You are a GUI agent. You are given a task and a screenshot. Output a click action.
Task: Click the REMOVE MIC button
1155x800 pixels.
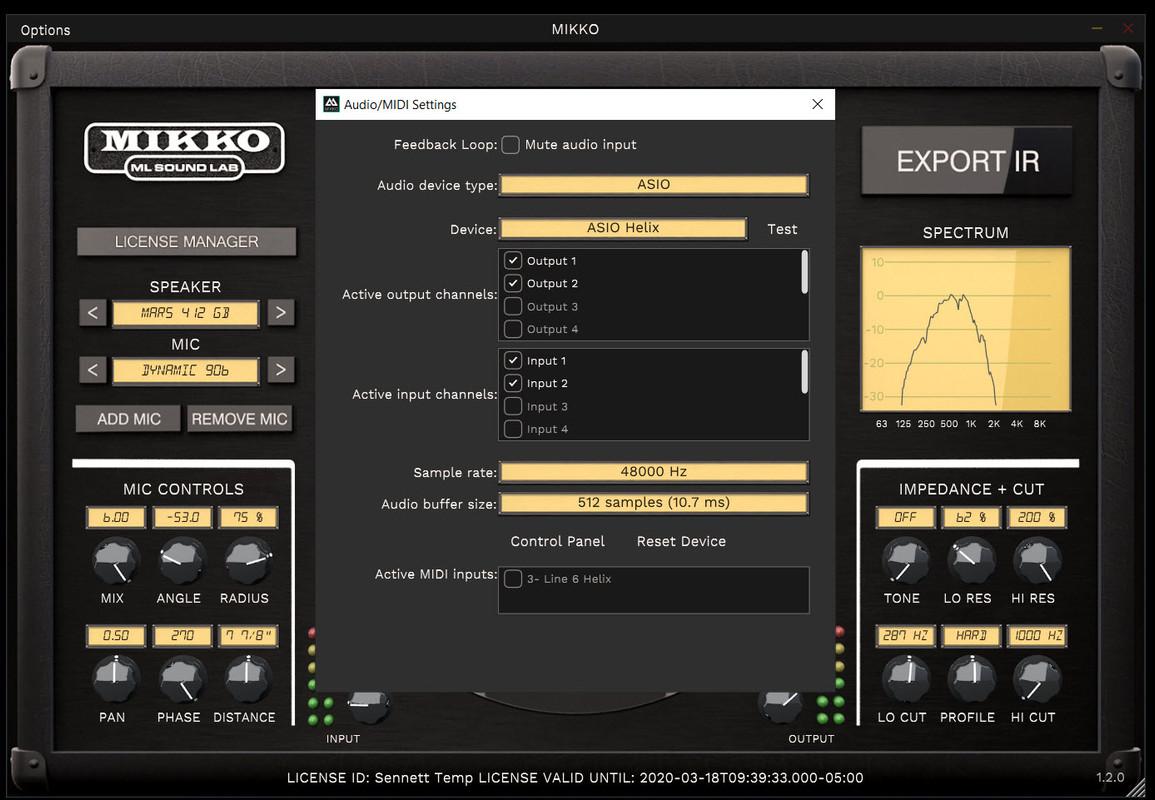tap(239, 419)
